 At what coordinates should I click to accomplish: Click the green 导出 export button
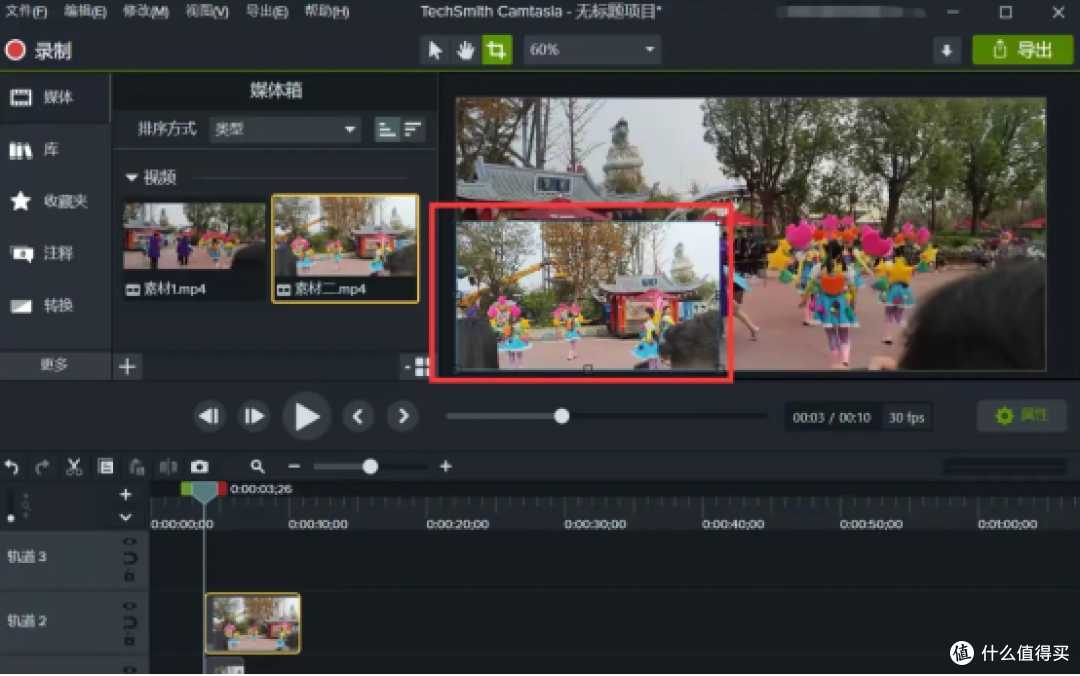tap(1022, 50)
